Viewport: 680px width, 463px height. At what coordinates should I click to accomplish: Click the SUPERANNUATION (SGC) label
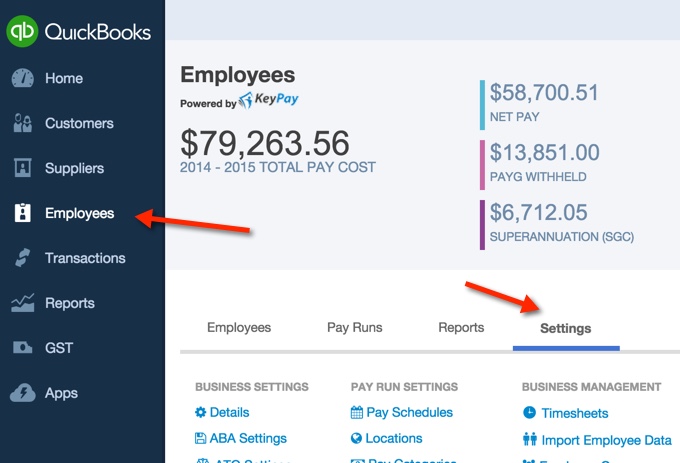[562, 237]
